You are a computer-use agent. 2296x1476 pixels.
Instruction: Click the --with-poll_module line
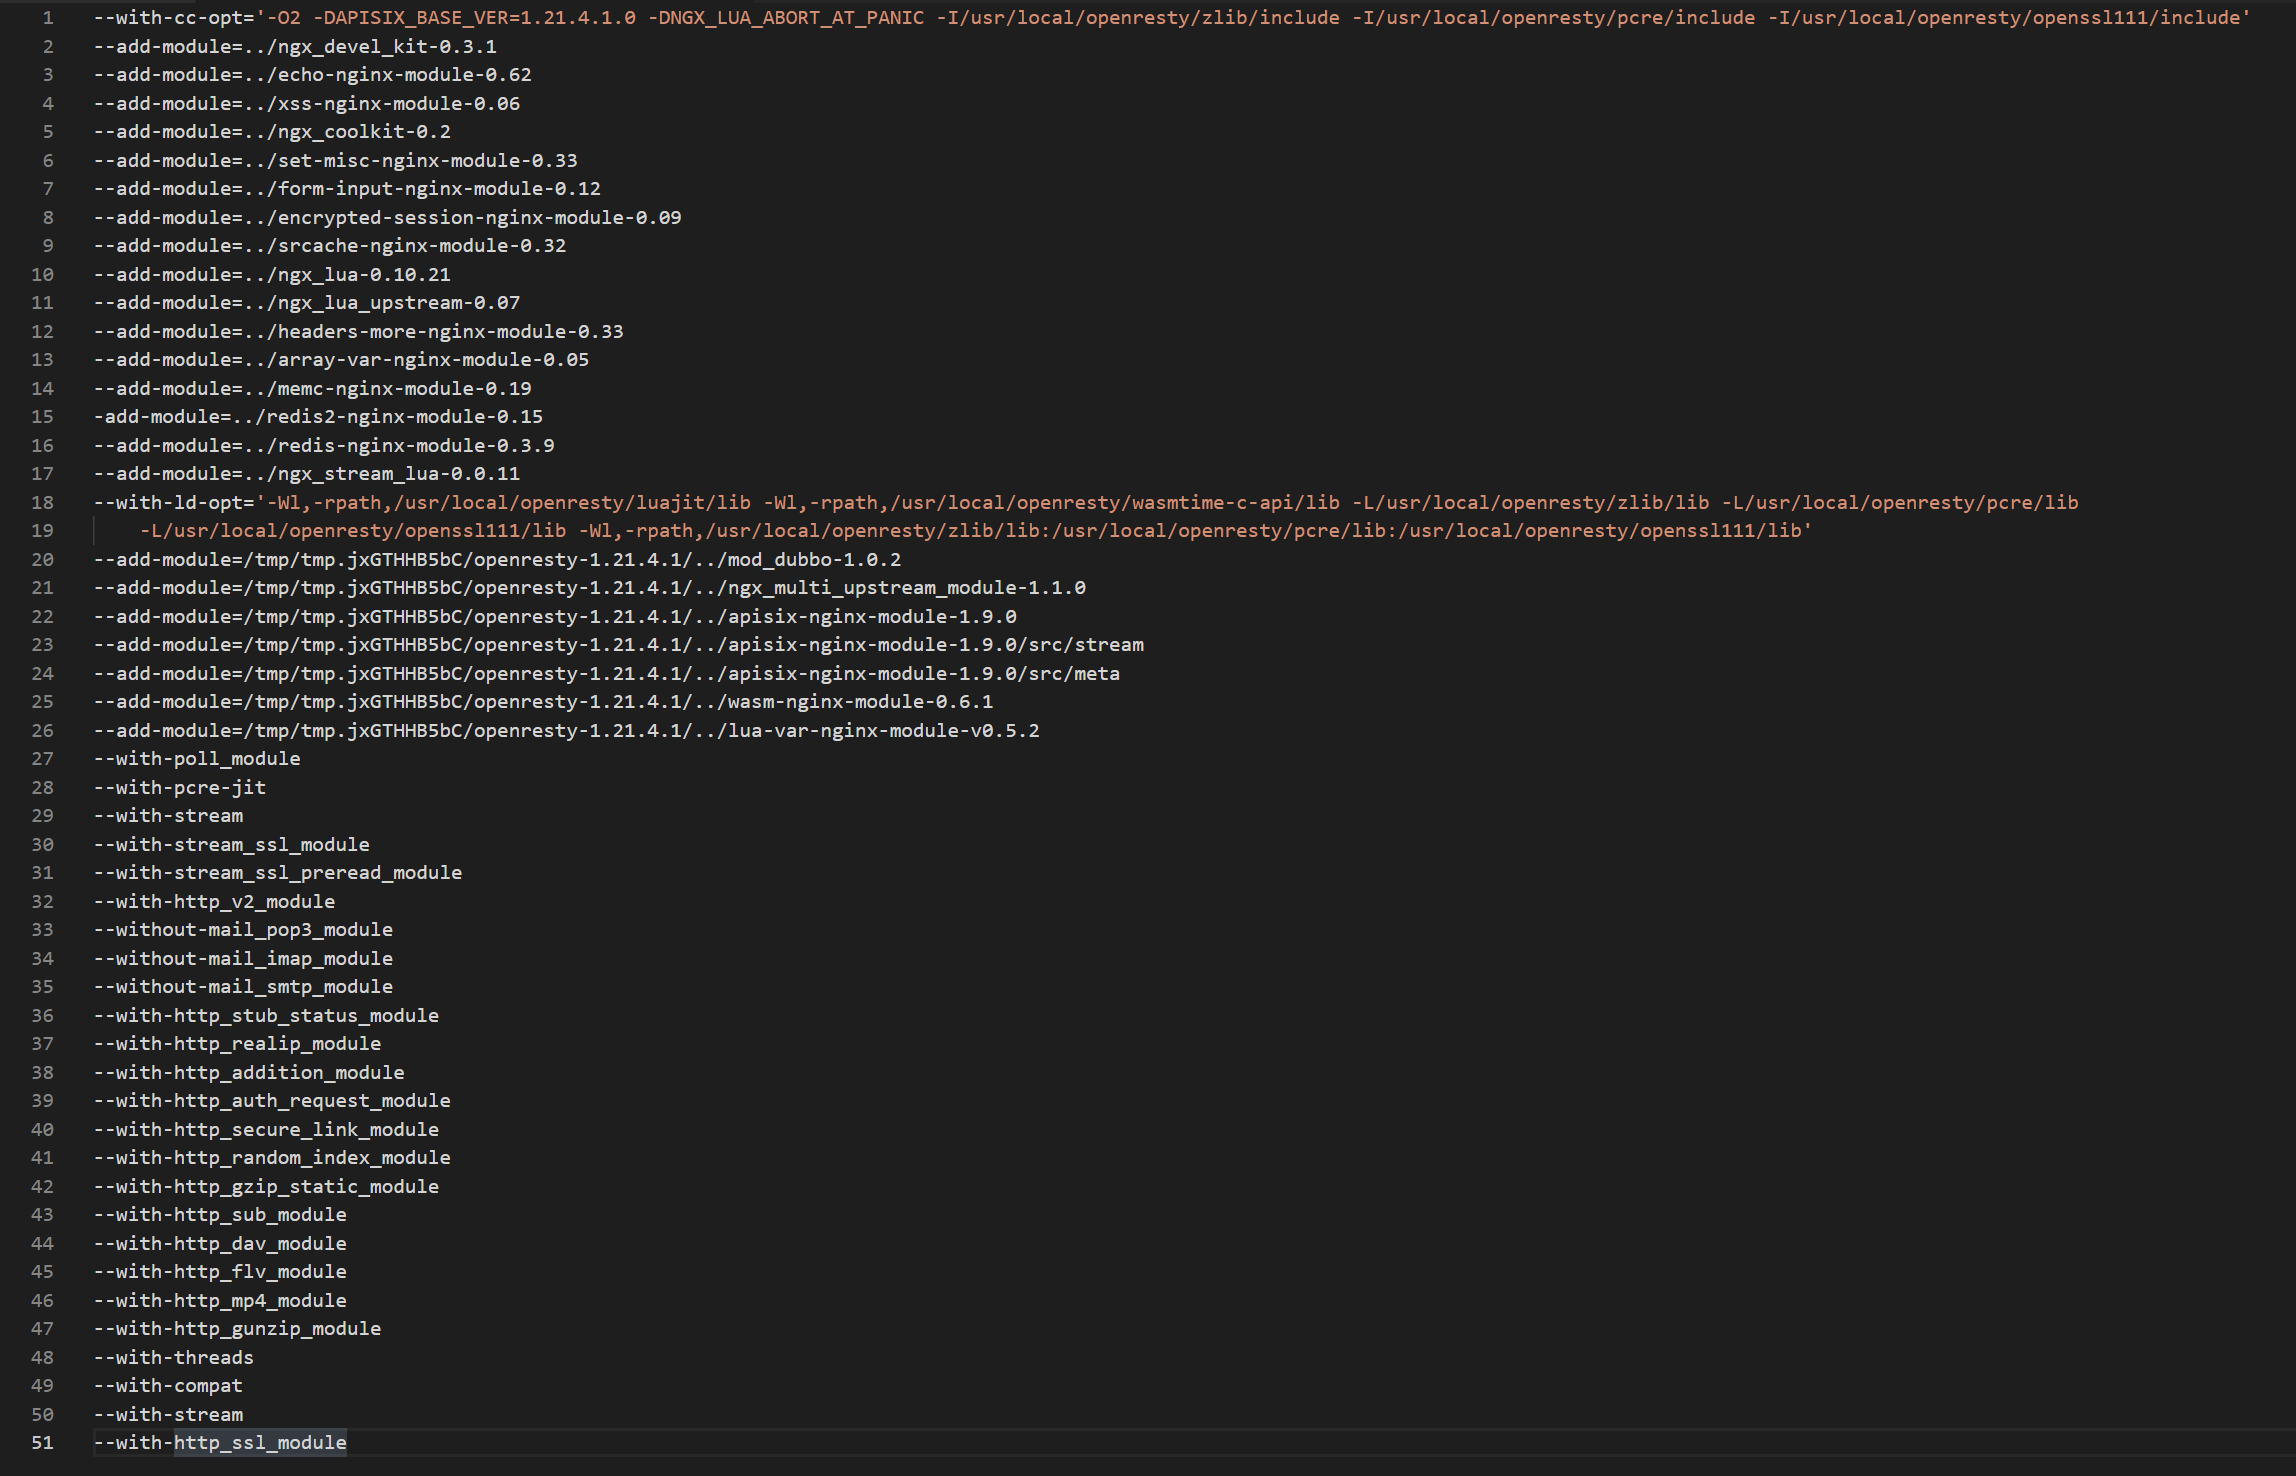point(197,759)
